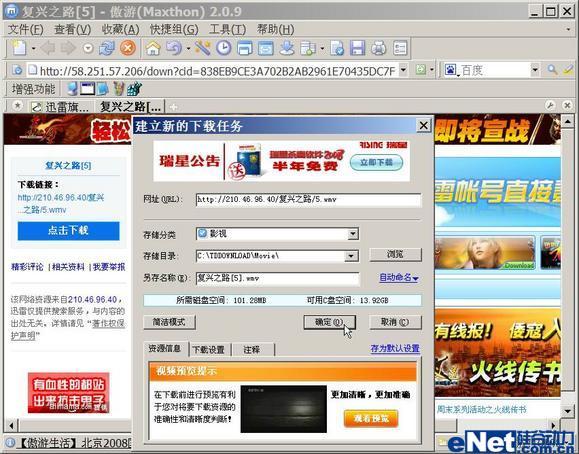Open the back/forward history round dropdown

[x=88, y=48]
